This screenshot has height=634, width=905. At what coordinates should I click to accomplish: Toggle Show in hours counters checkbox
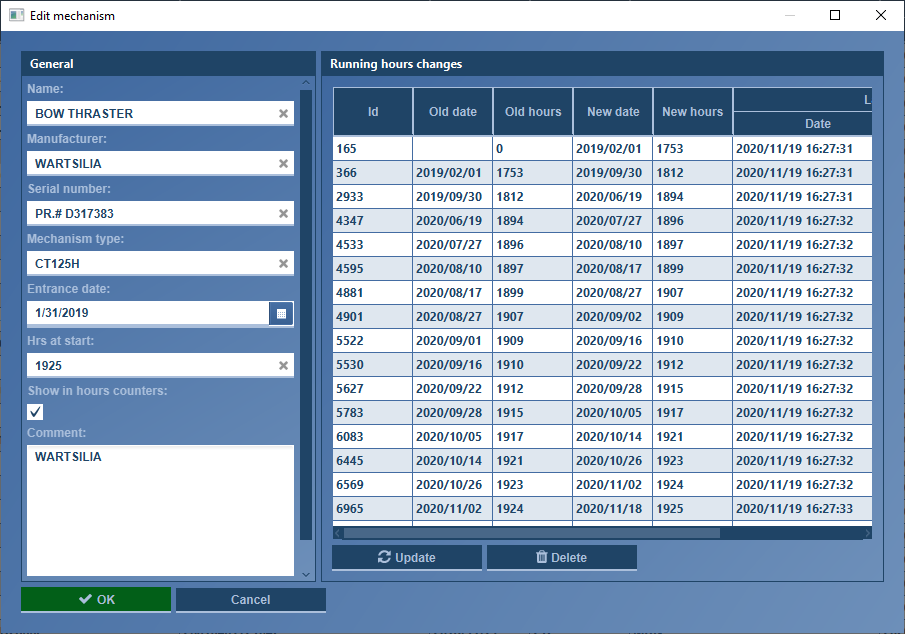36,412
